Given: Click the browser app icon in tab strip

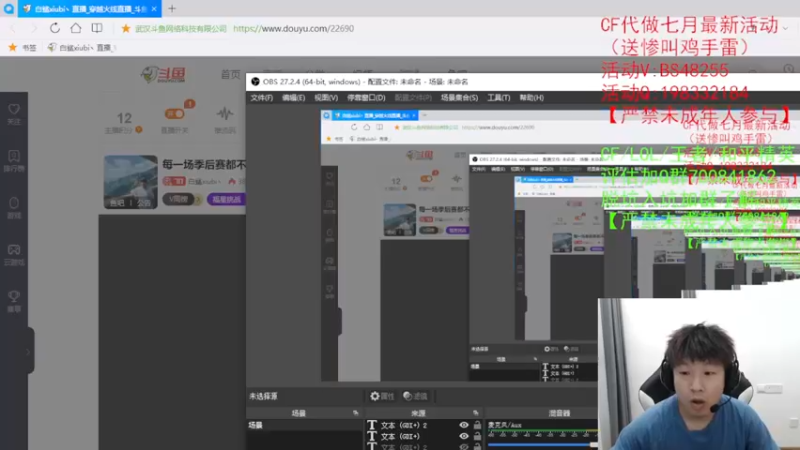Looking at the screenshot, I should coord(8,8).
